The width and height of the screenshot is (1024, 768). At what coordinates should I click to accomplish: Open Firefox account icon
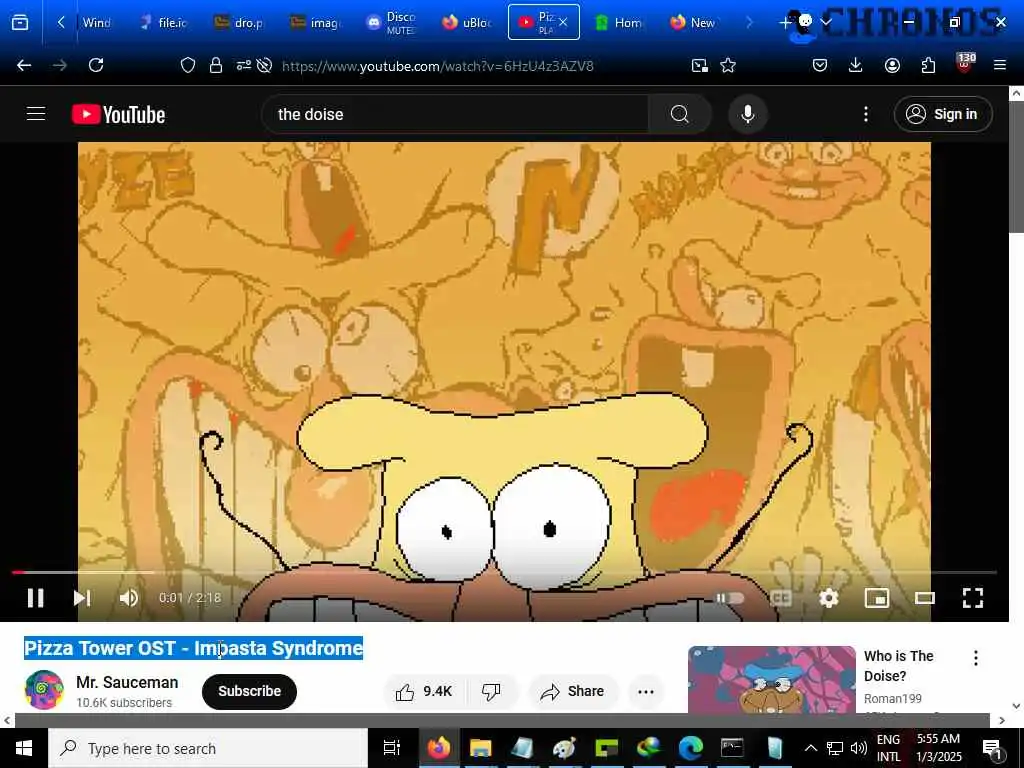coord(892,65)
